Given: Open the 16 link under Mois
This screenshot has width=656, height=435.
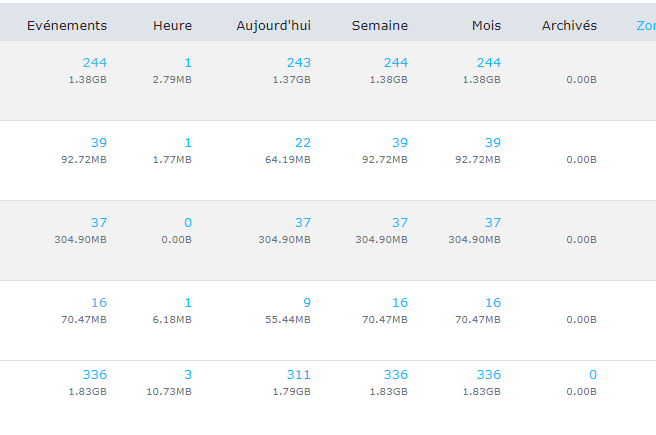Looking at the screenshot, I should (x=492, y=303).
